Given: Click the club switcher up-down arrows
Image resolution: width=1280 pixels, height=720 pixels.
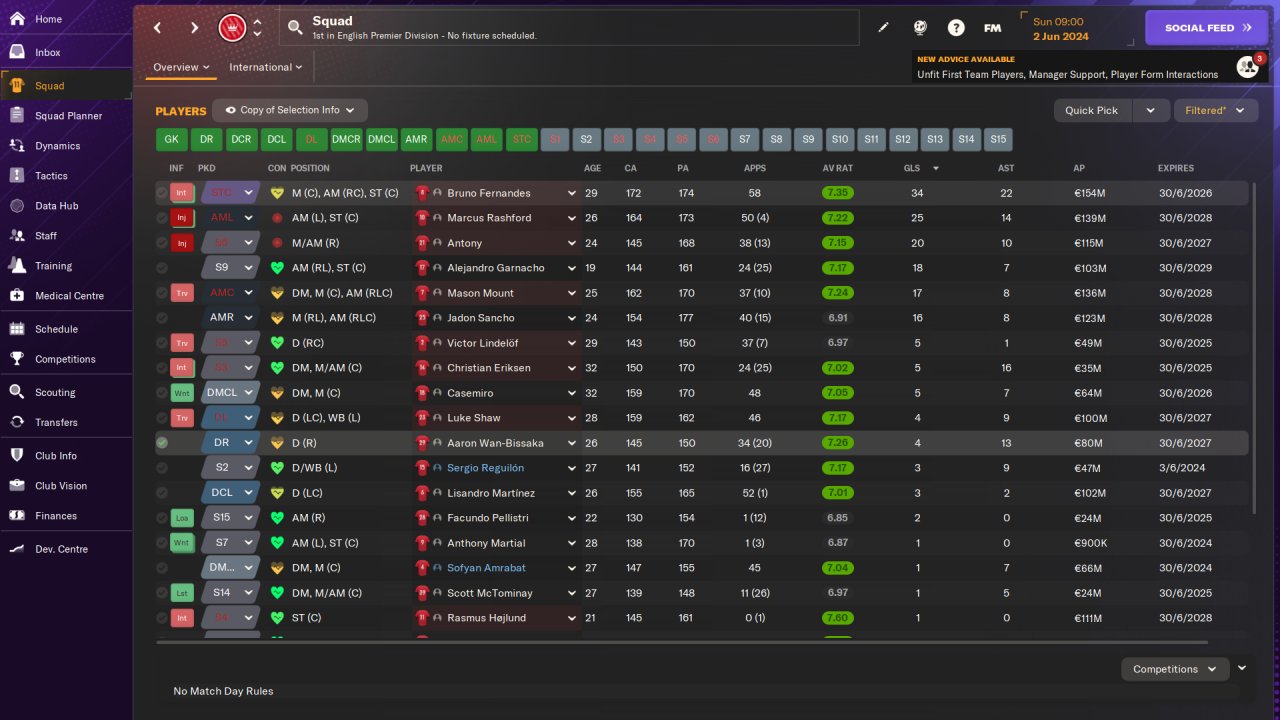Looking at the screenshot, I should pos(257,28).
